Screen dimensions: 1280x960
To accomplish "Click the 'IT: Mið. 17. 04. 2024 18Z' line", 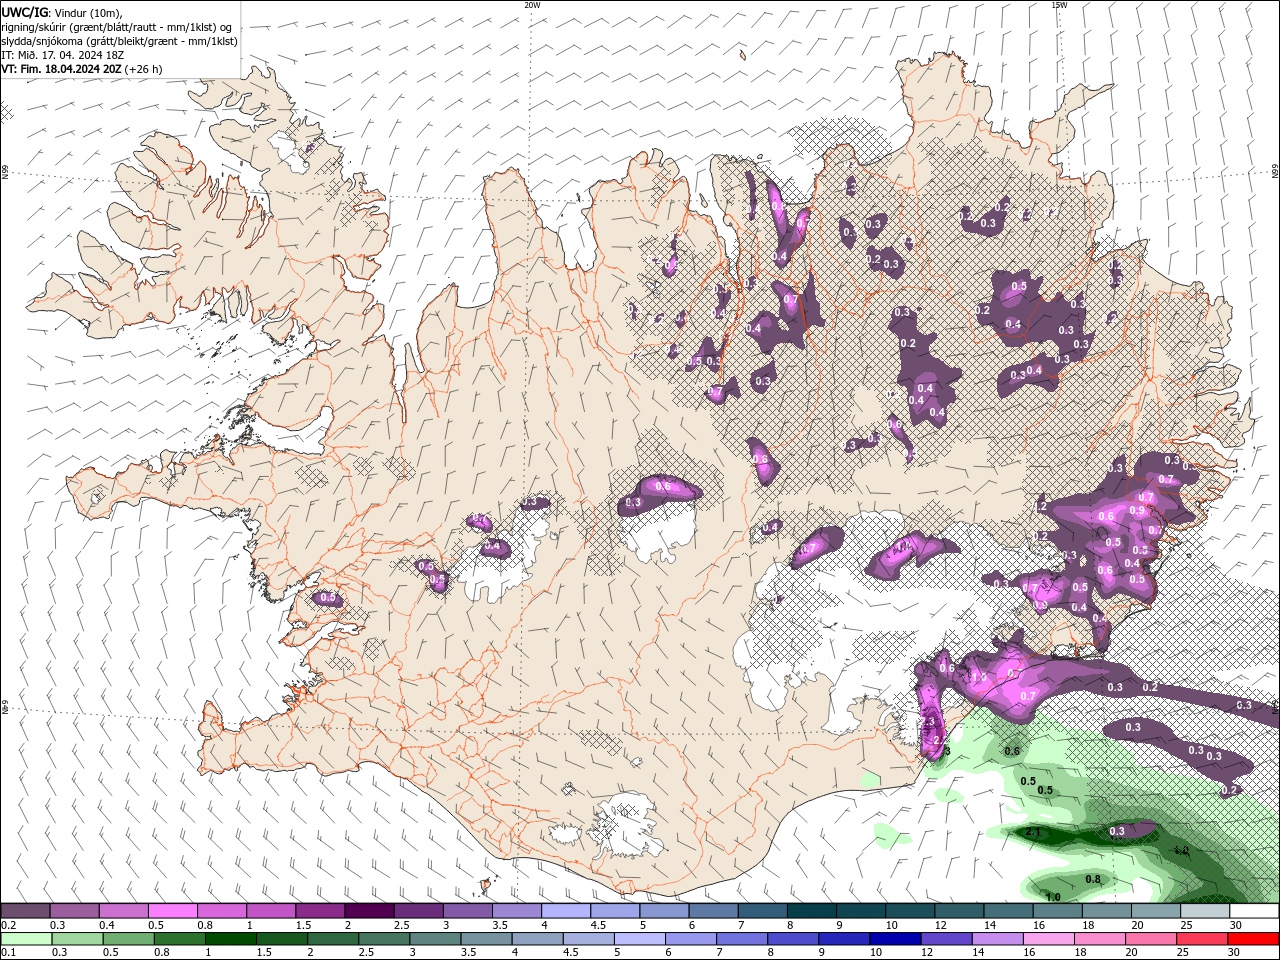I will [64, 55].
